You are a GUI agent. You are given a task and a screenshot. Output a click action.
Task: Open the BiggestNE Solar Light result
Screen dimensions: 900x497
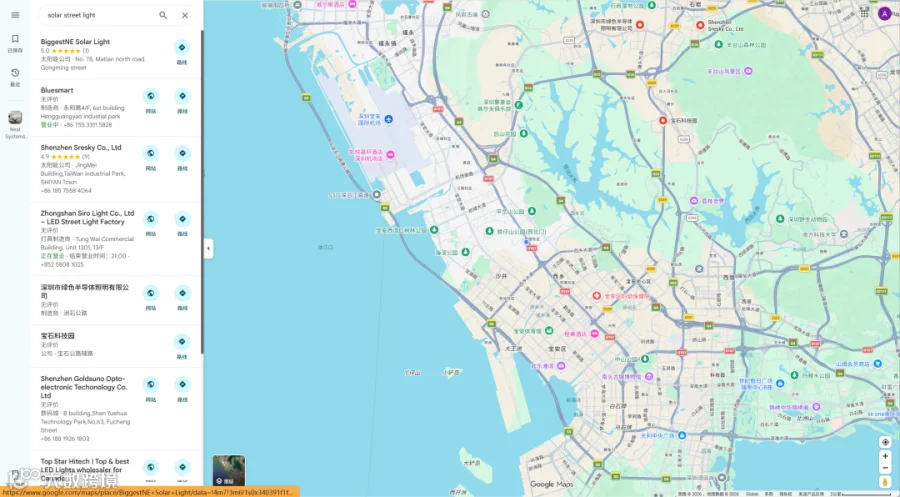[75, 42]
